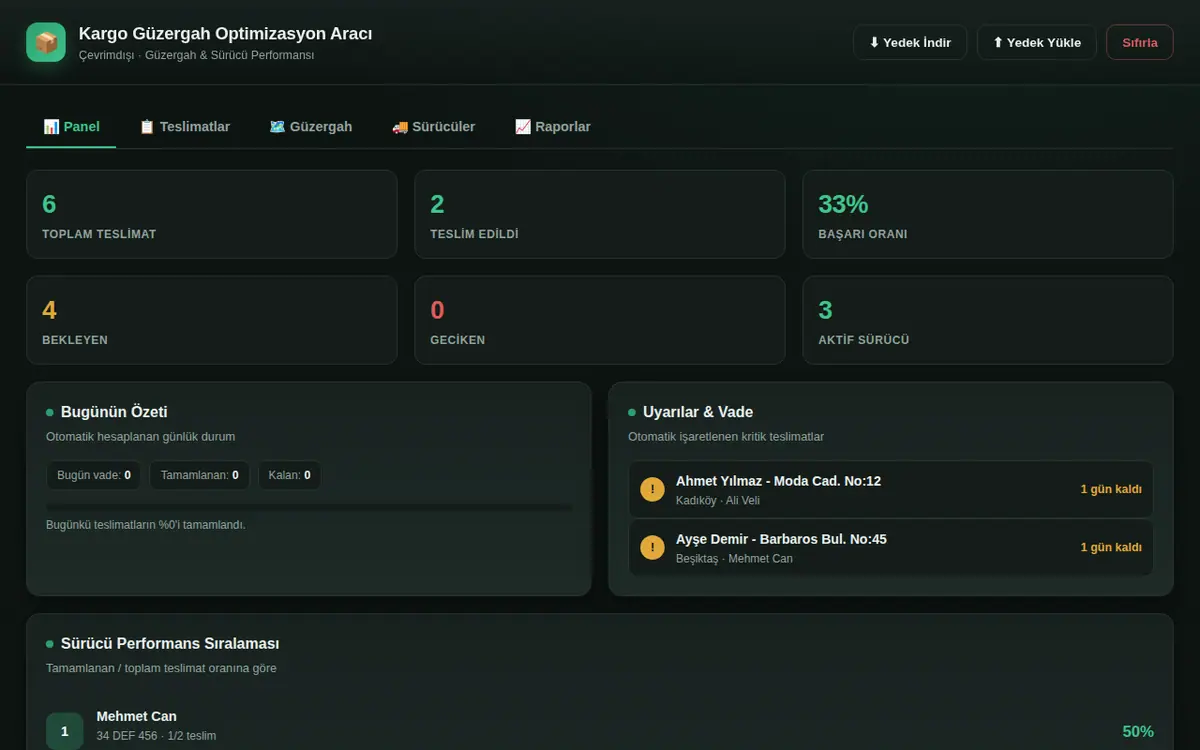Select the Toplam Teslimat stat card

click(x=212, y=214)
